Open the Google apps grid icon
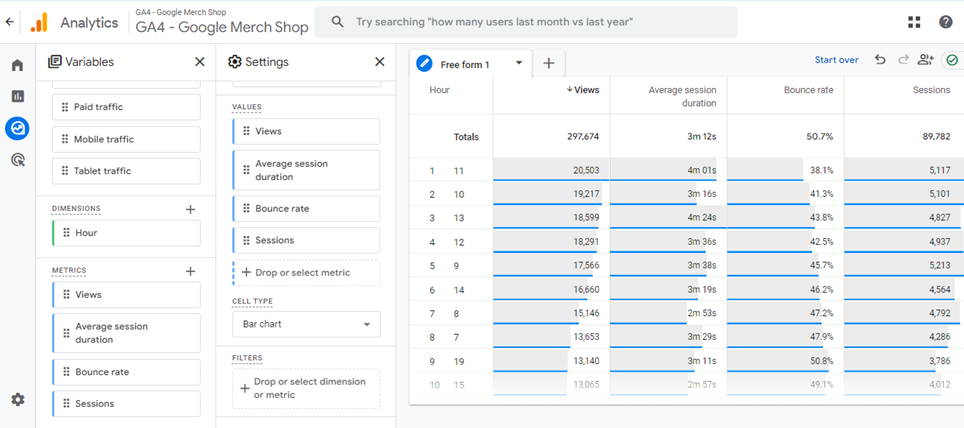Image resolution: width=964 pixels, height=428 pixels. pos(914,22)
